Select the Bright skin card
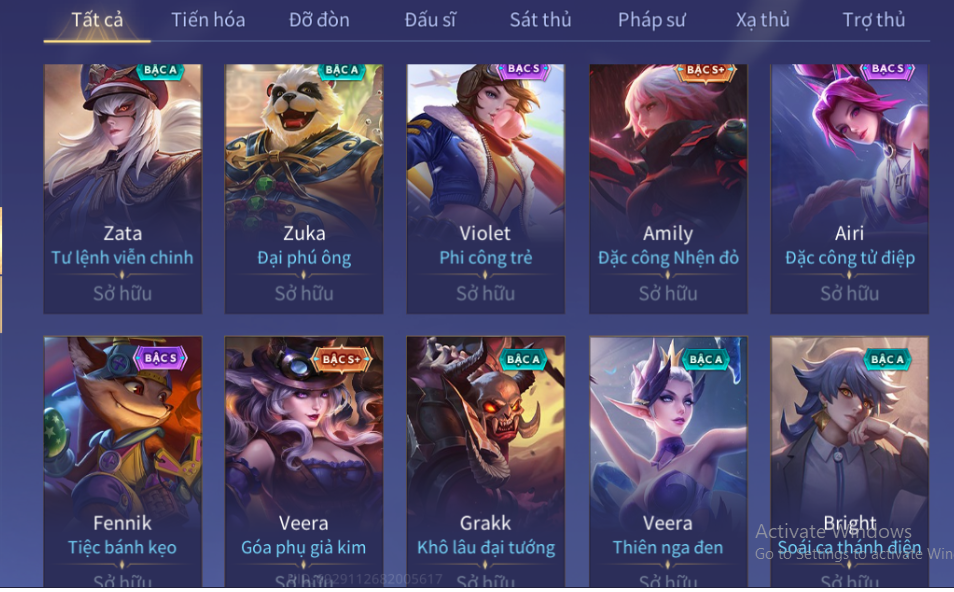This screenshot has height=592, width=954. pyautogui.click(x=849, y=462)
